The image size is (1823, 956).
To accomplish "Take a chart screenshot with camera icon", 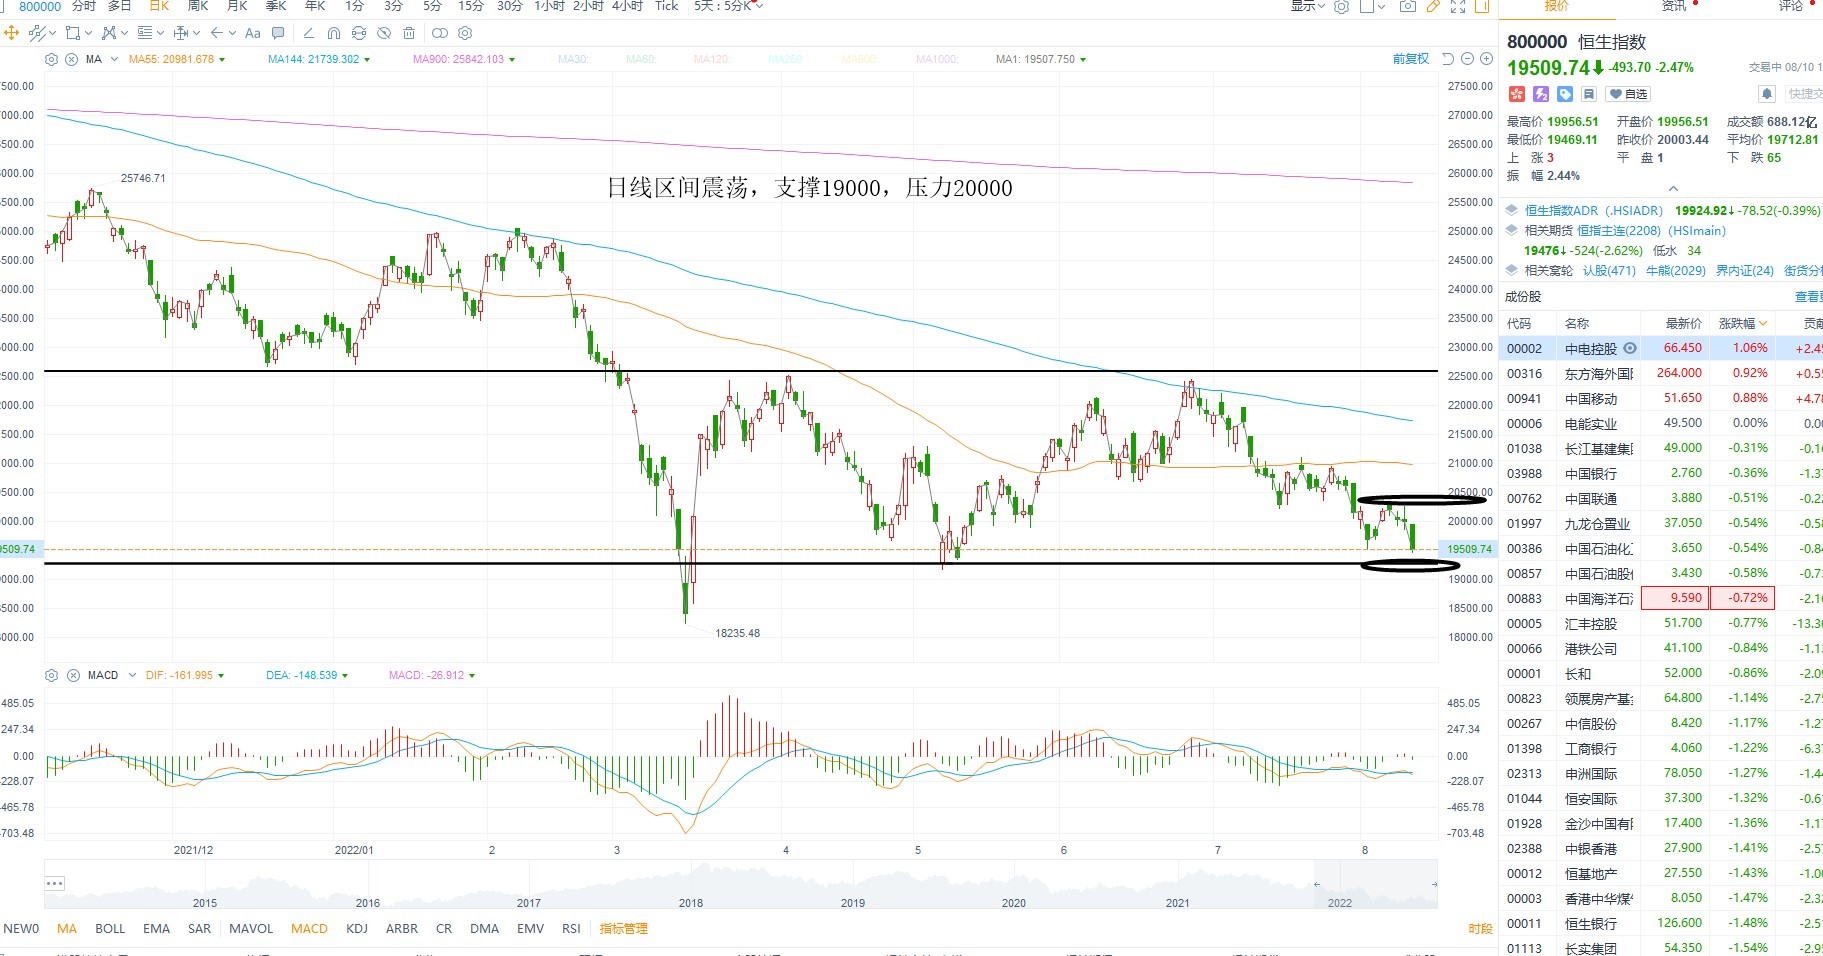I will [1407, 6].
